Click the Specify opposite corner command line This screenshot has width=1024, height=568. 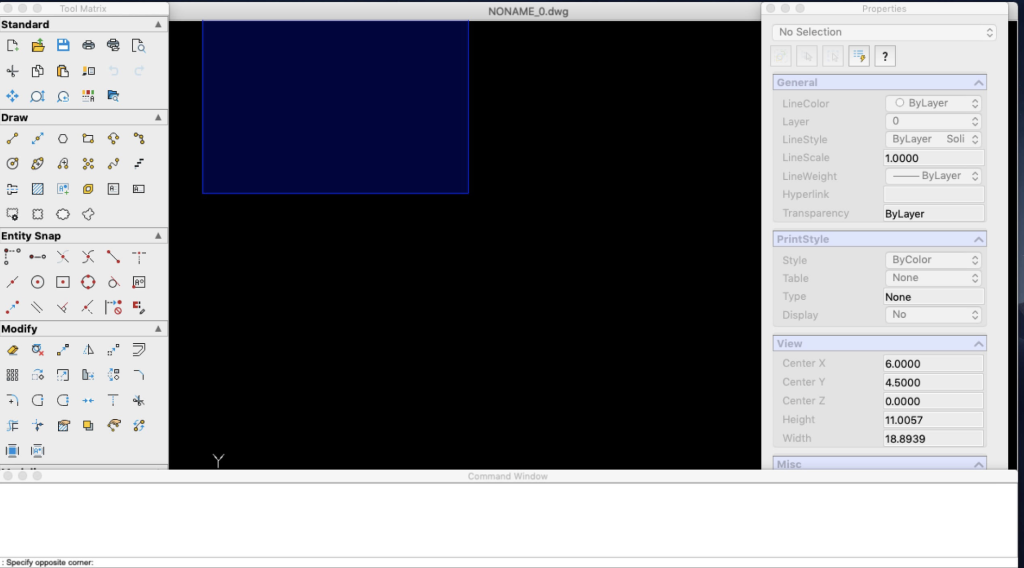(509, 562)
